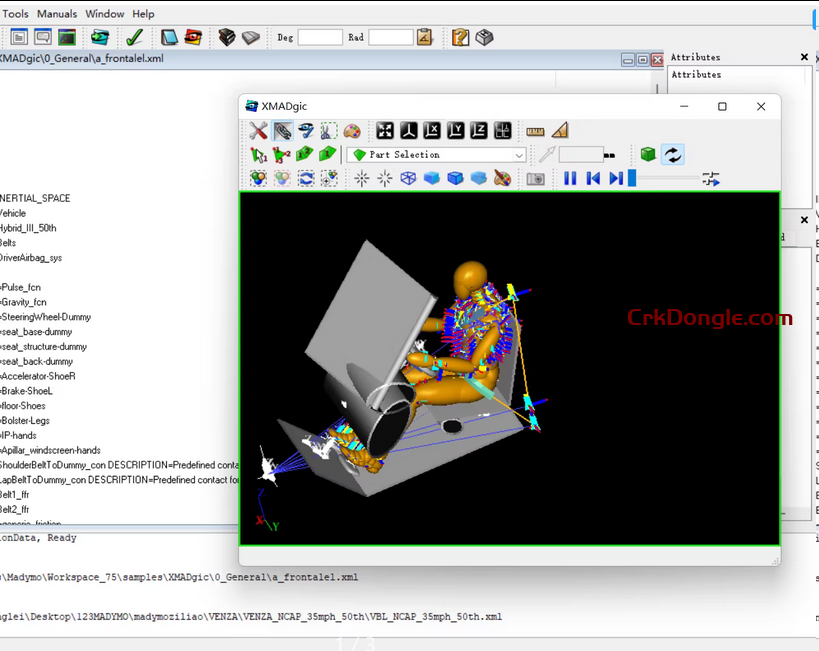Open the Manuals menu

pyautogui.click(x=57, y=14)
